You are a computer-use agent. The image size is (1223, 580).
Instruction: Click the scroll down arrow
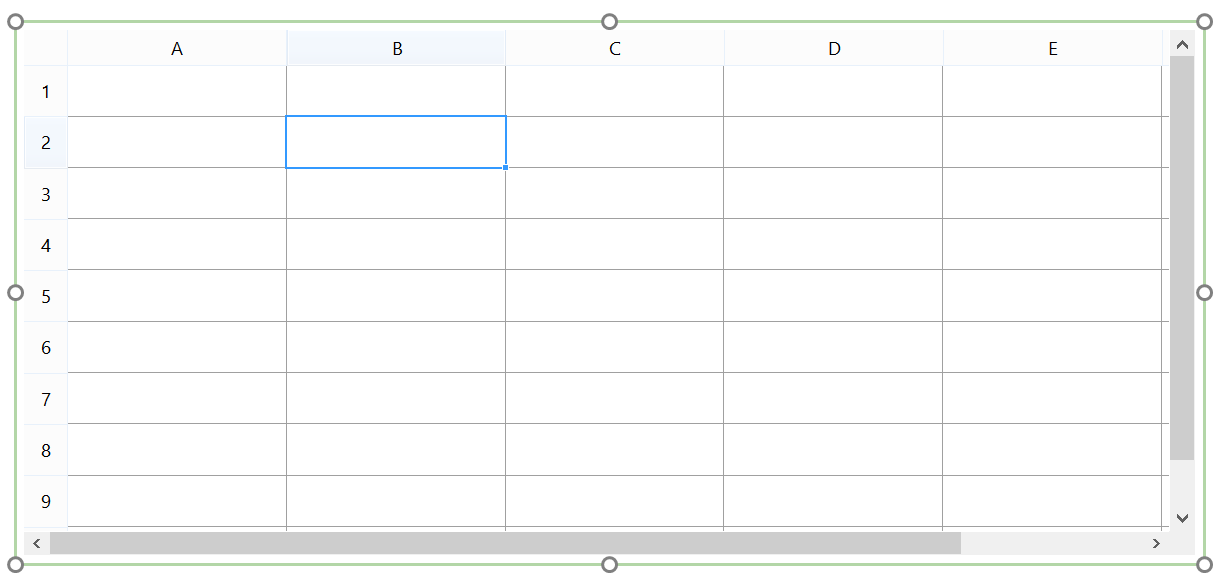(1182, 517)
